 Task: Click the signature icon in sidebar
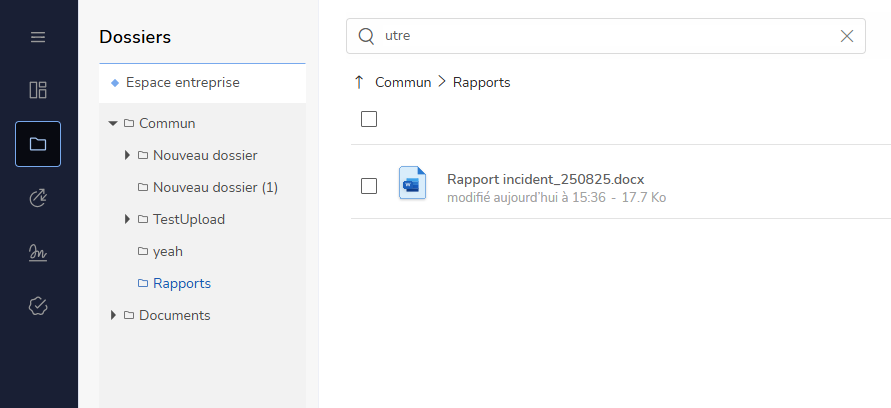point(38,252)
